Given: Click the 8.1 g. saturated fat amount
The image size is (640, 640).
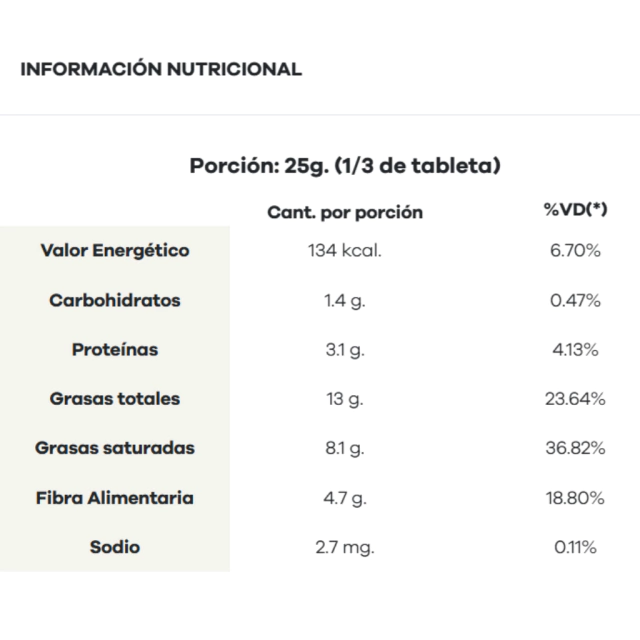Looking at the screenshot, I should pyautogui.click(x=345, y=447).
